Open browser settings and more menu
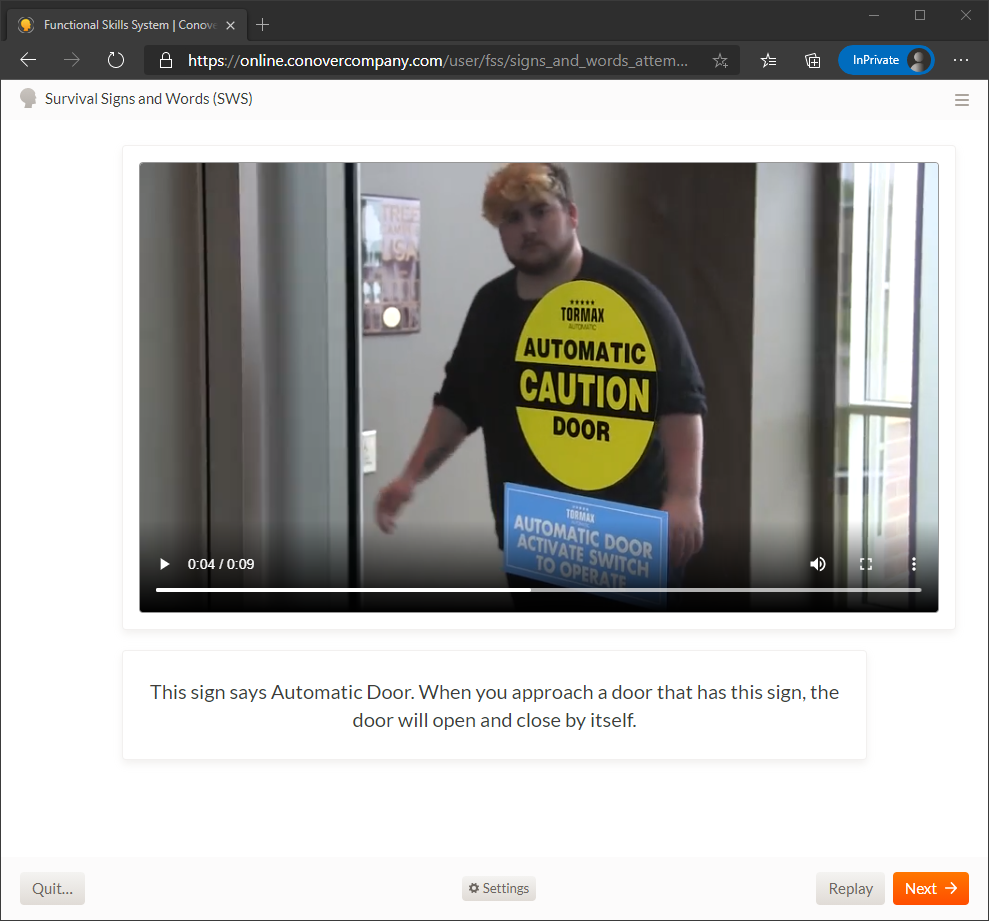This screenshot has width=989, height=921. pos(961,60)
